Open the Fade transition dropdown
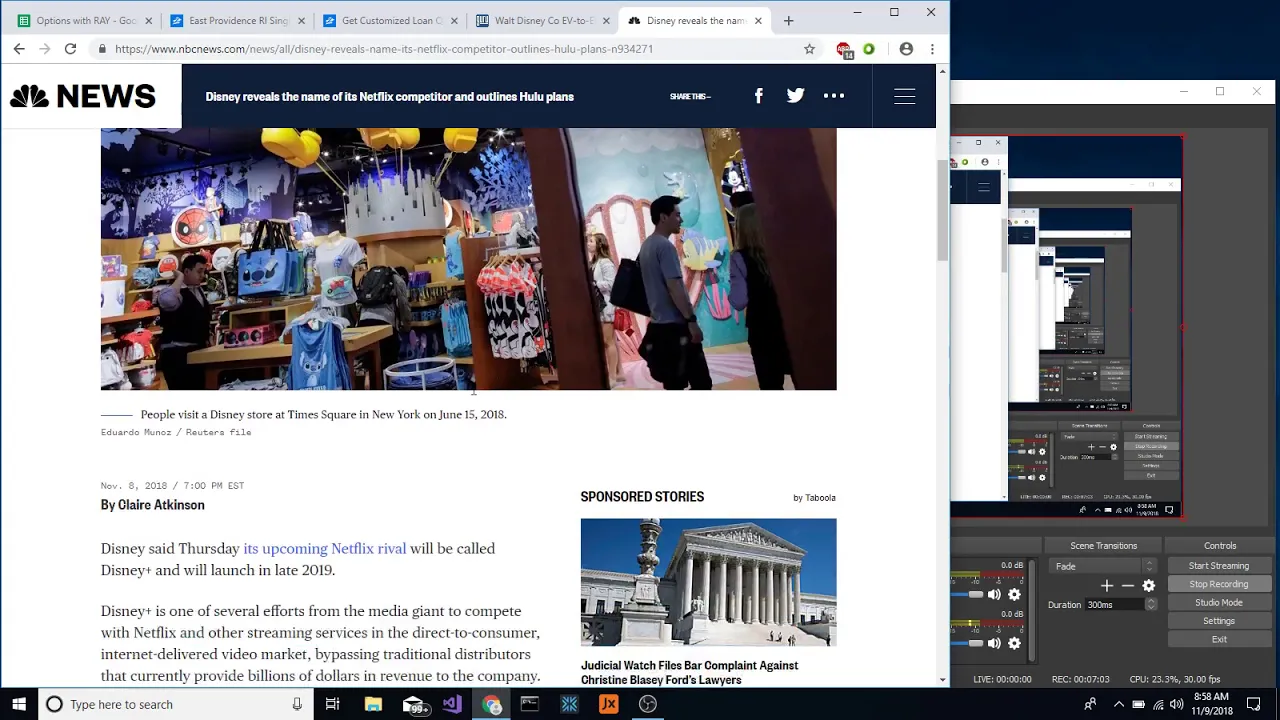 [x=1106, y=566]
